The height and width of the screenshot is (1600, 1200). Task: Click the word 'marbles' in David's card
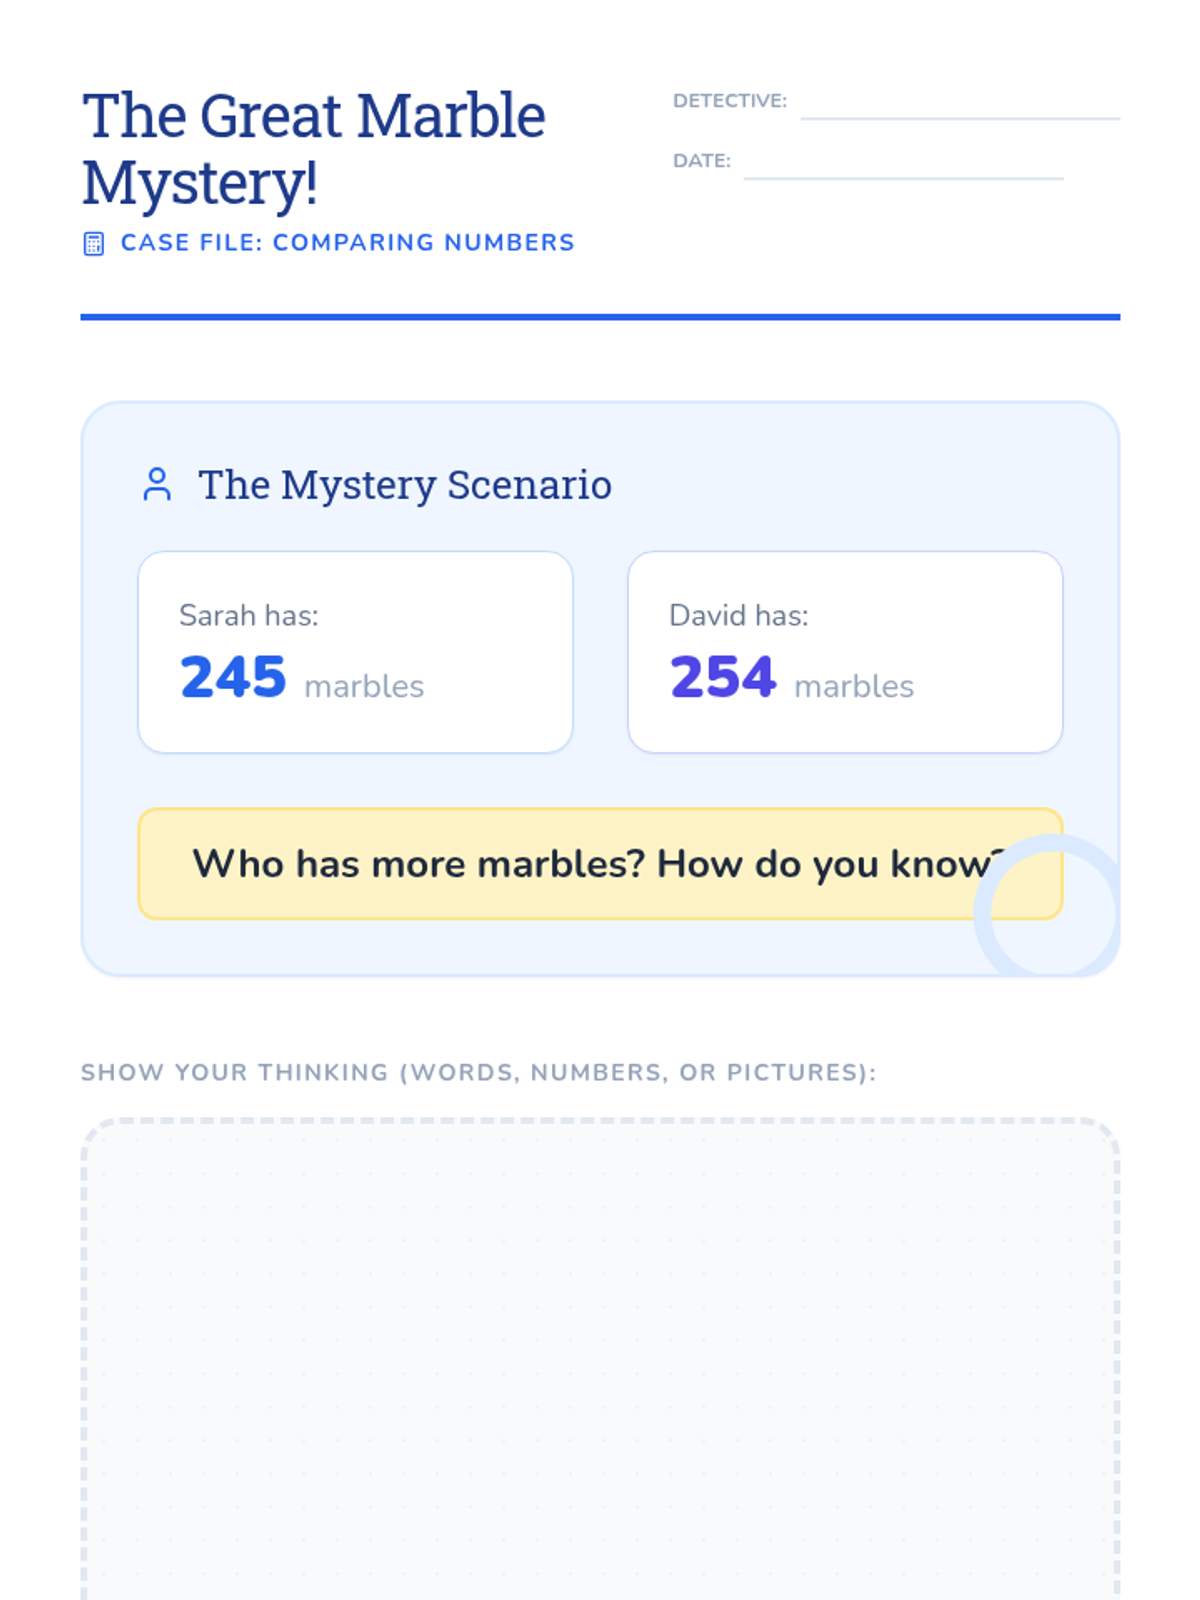(854, 687)
